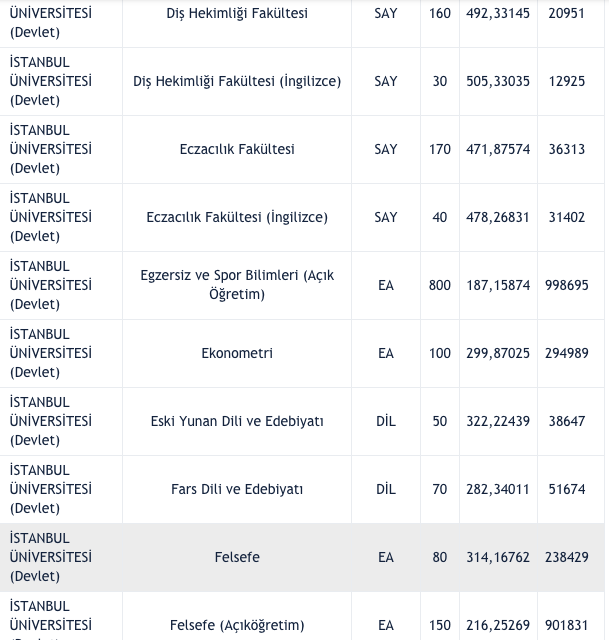Click ranking value 998695
609x640 pixels.
pos(567,285)
